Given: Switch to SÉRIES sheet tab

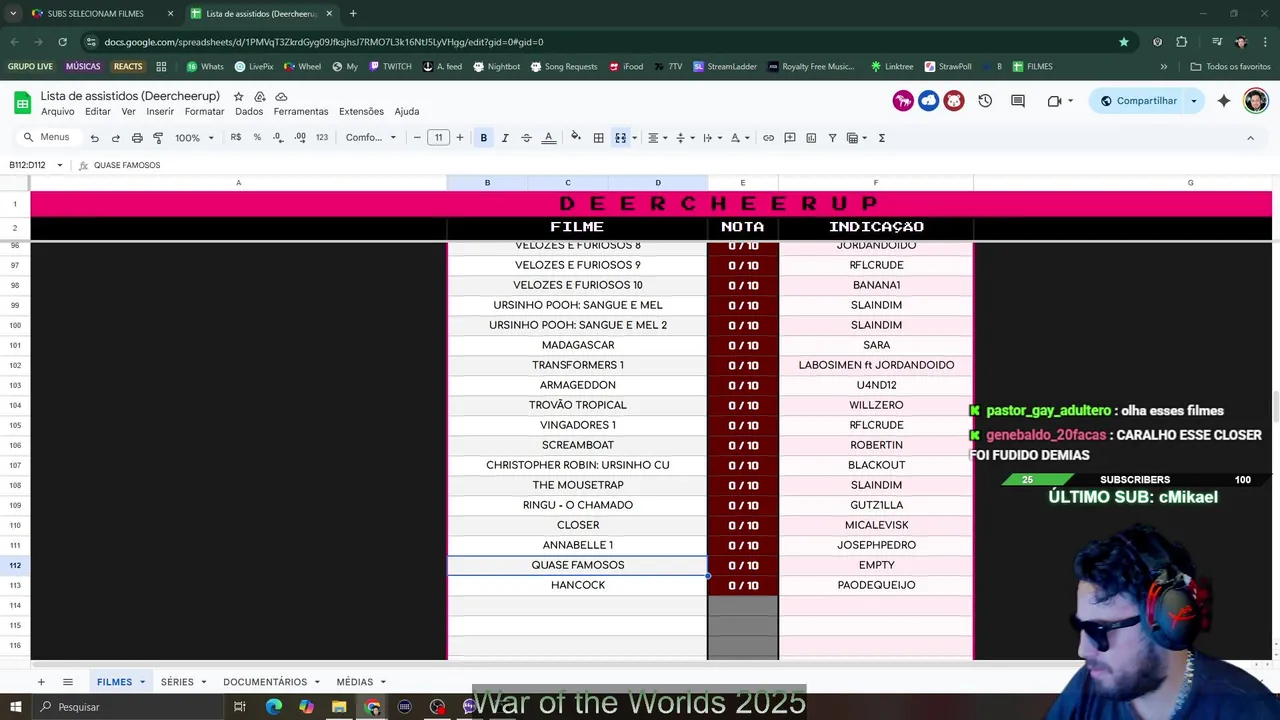Looking at the screenshot, I should [177, 682].
